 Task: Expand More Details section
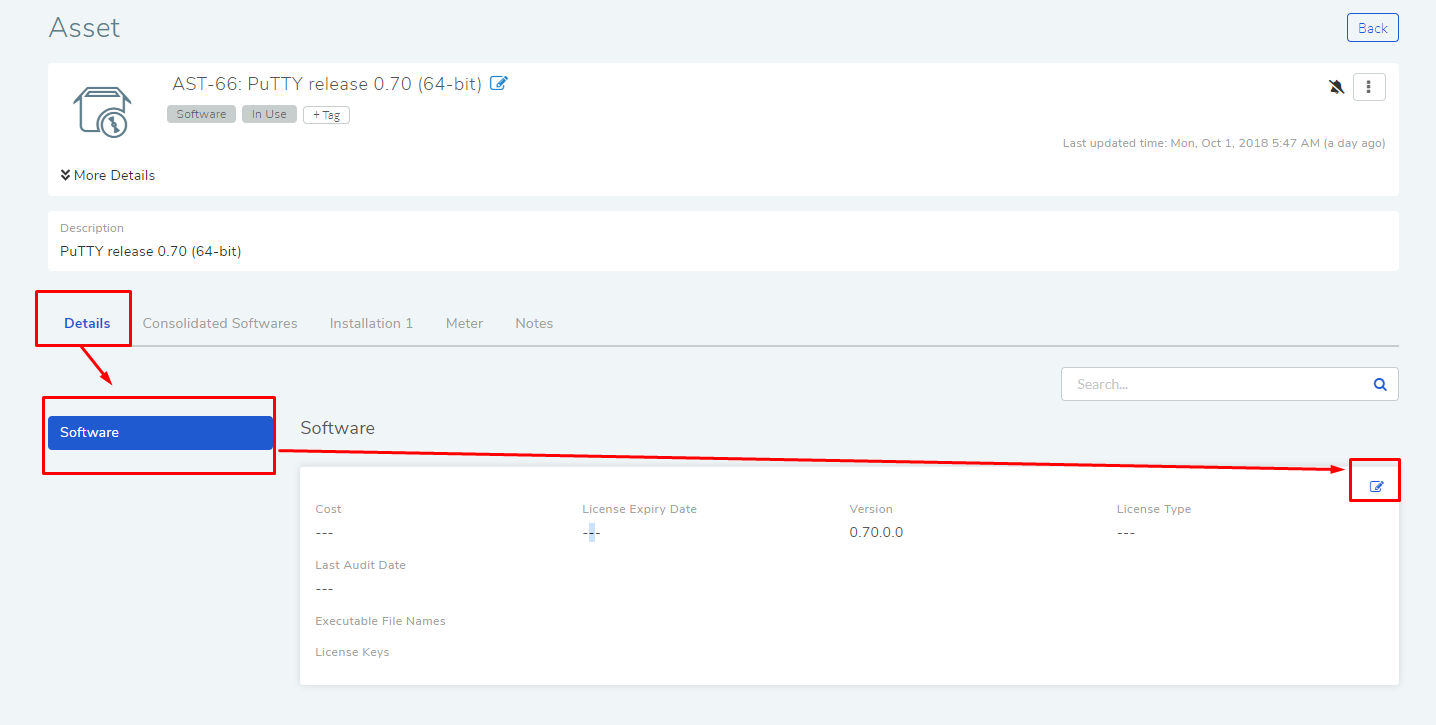point(107,175)
